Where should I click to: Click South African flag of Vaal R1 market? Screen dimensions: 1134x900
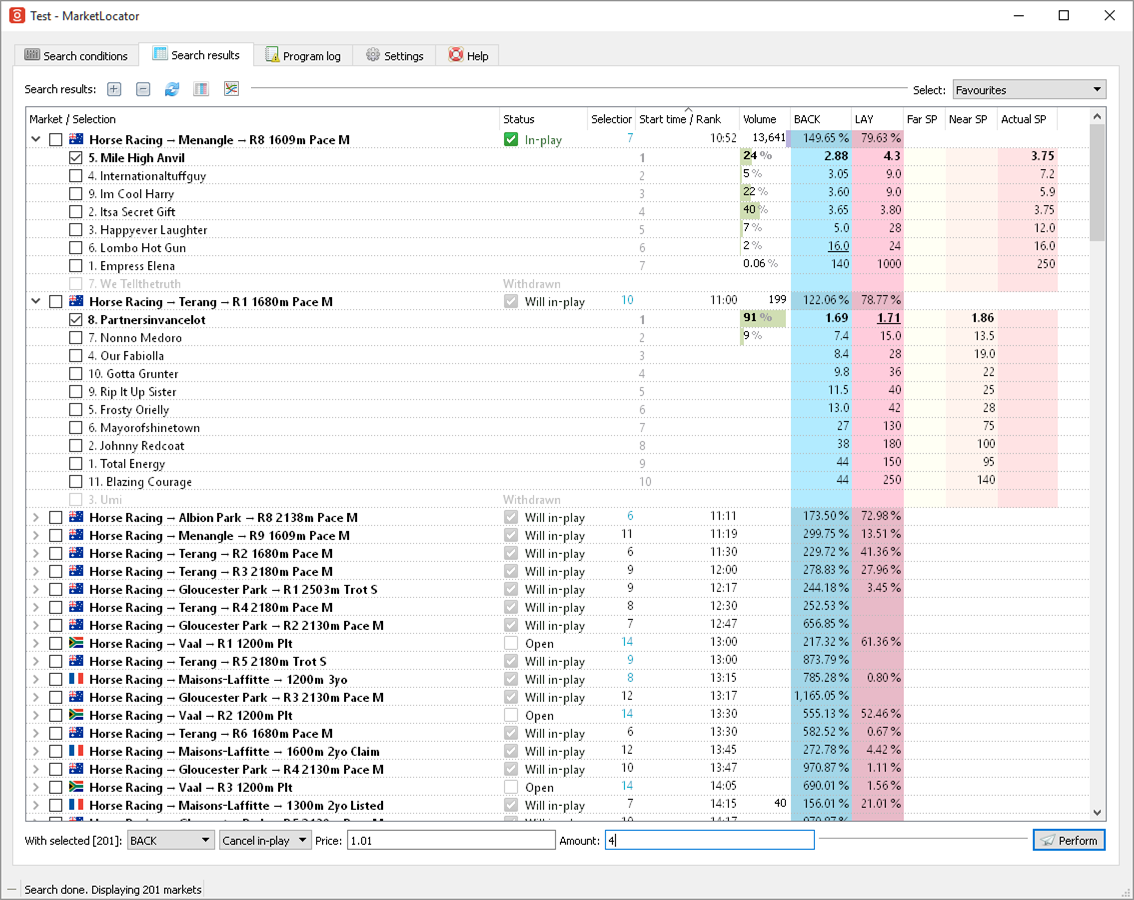click(76, 642)
